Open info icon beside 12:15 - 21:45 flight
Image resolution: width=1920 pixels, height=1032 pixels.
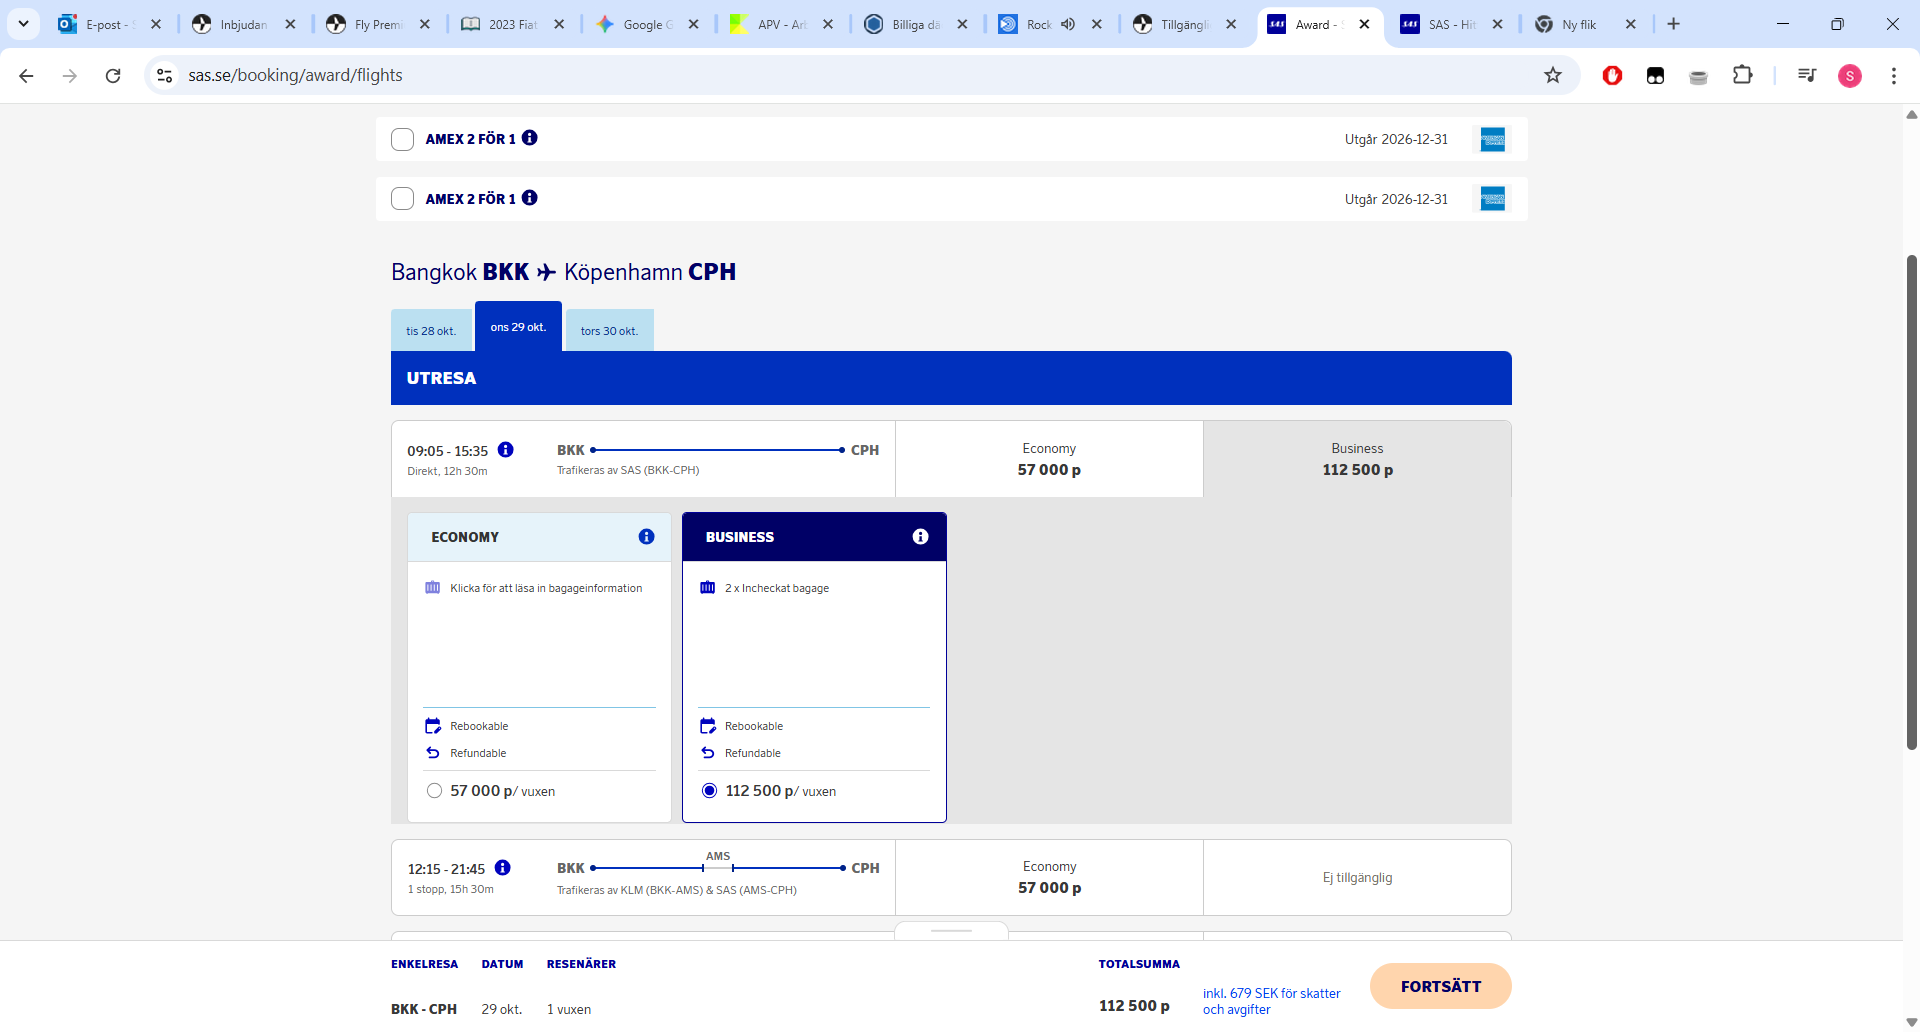tap(503, 868)
